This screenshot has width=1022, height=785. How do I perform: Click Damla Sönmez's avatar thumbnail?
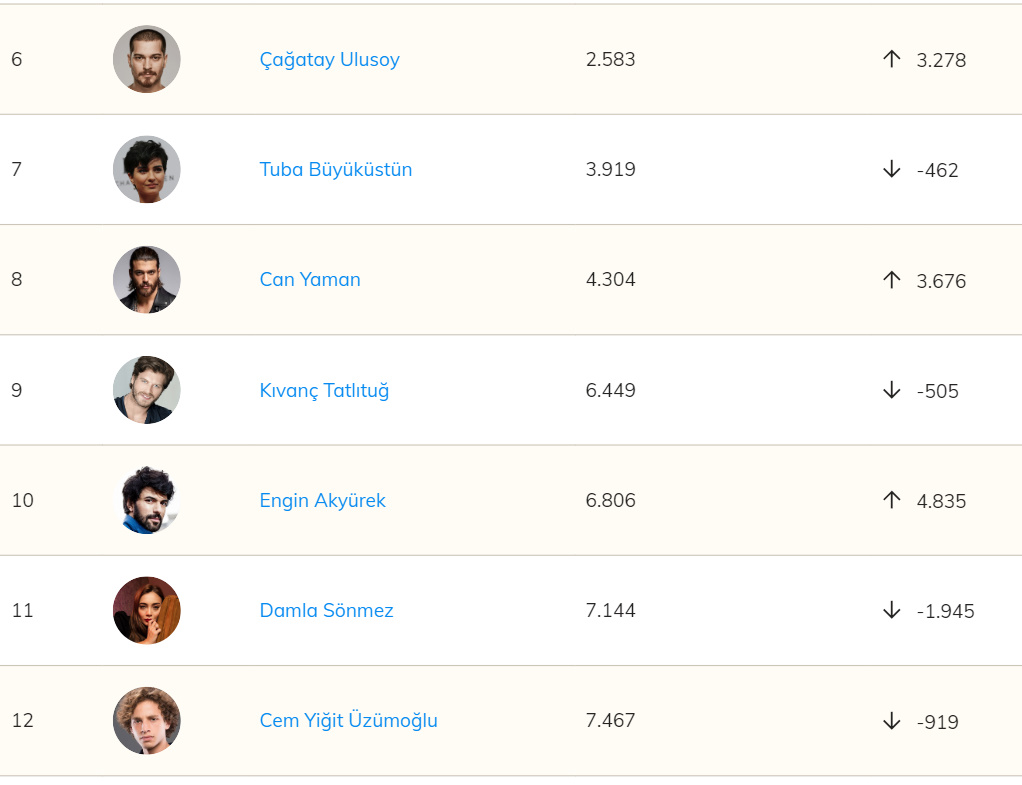point(147,610)
